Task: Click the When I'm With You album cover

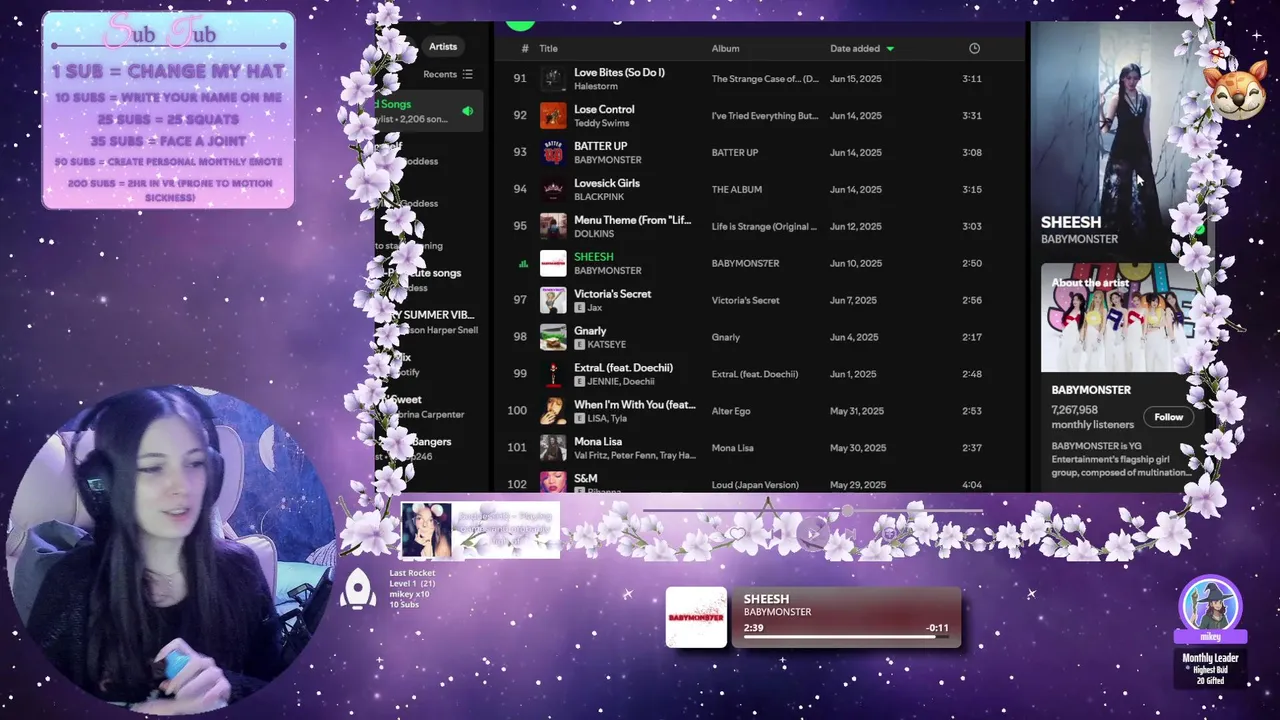Action: tap(553, 411)
